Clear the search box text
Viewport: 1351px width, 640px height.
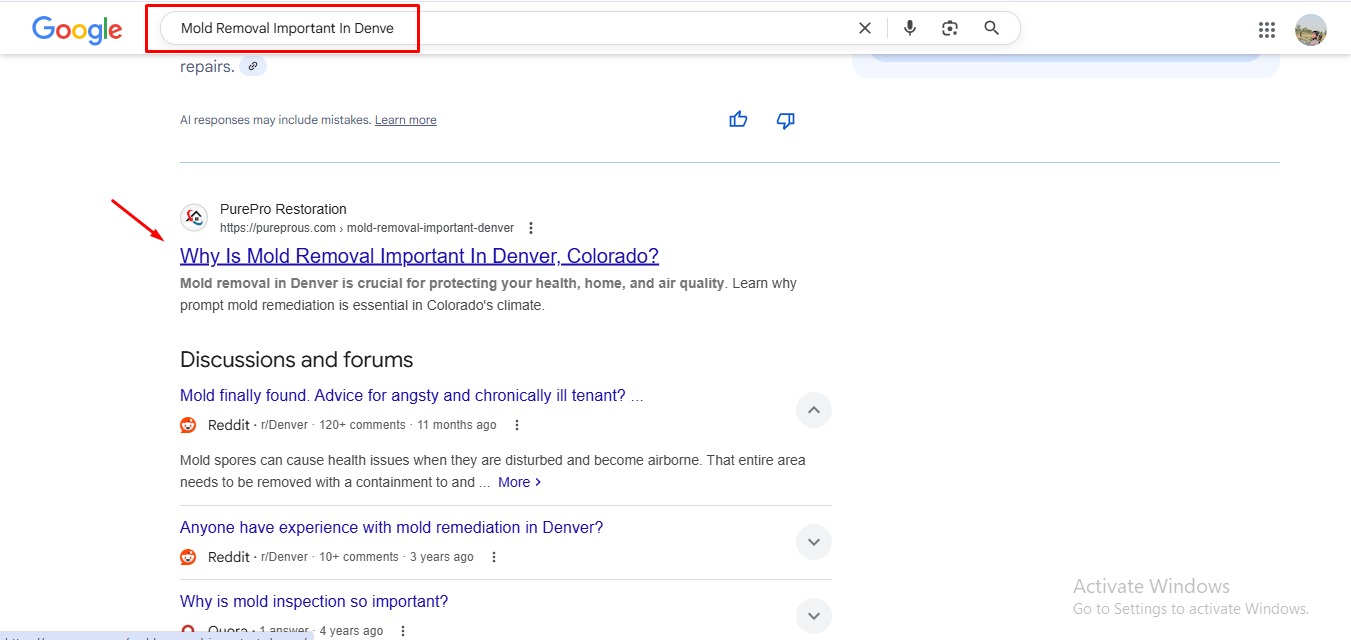[865, 28]
